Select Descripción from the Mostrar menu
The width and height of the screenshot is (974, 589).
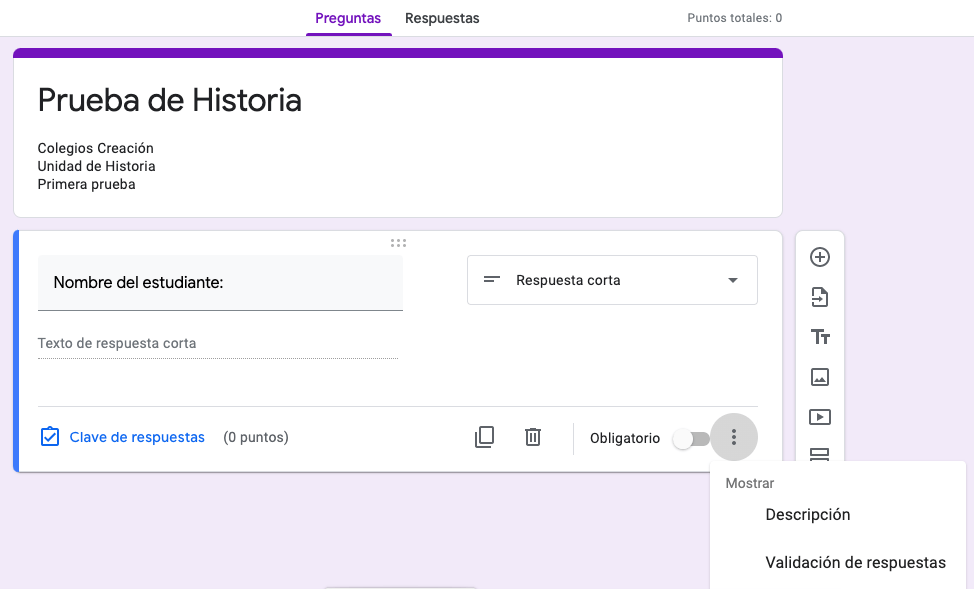click(x=807, y=515)
